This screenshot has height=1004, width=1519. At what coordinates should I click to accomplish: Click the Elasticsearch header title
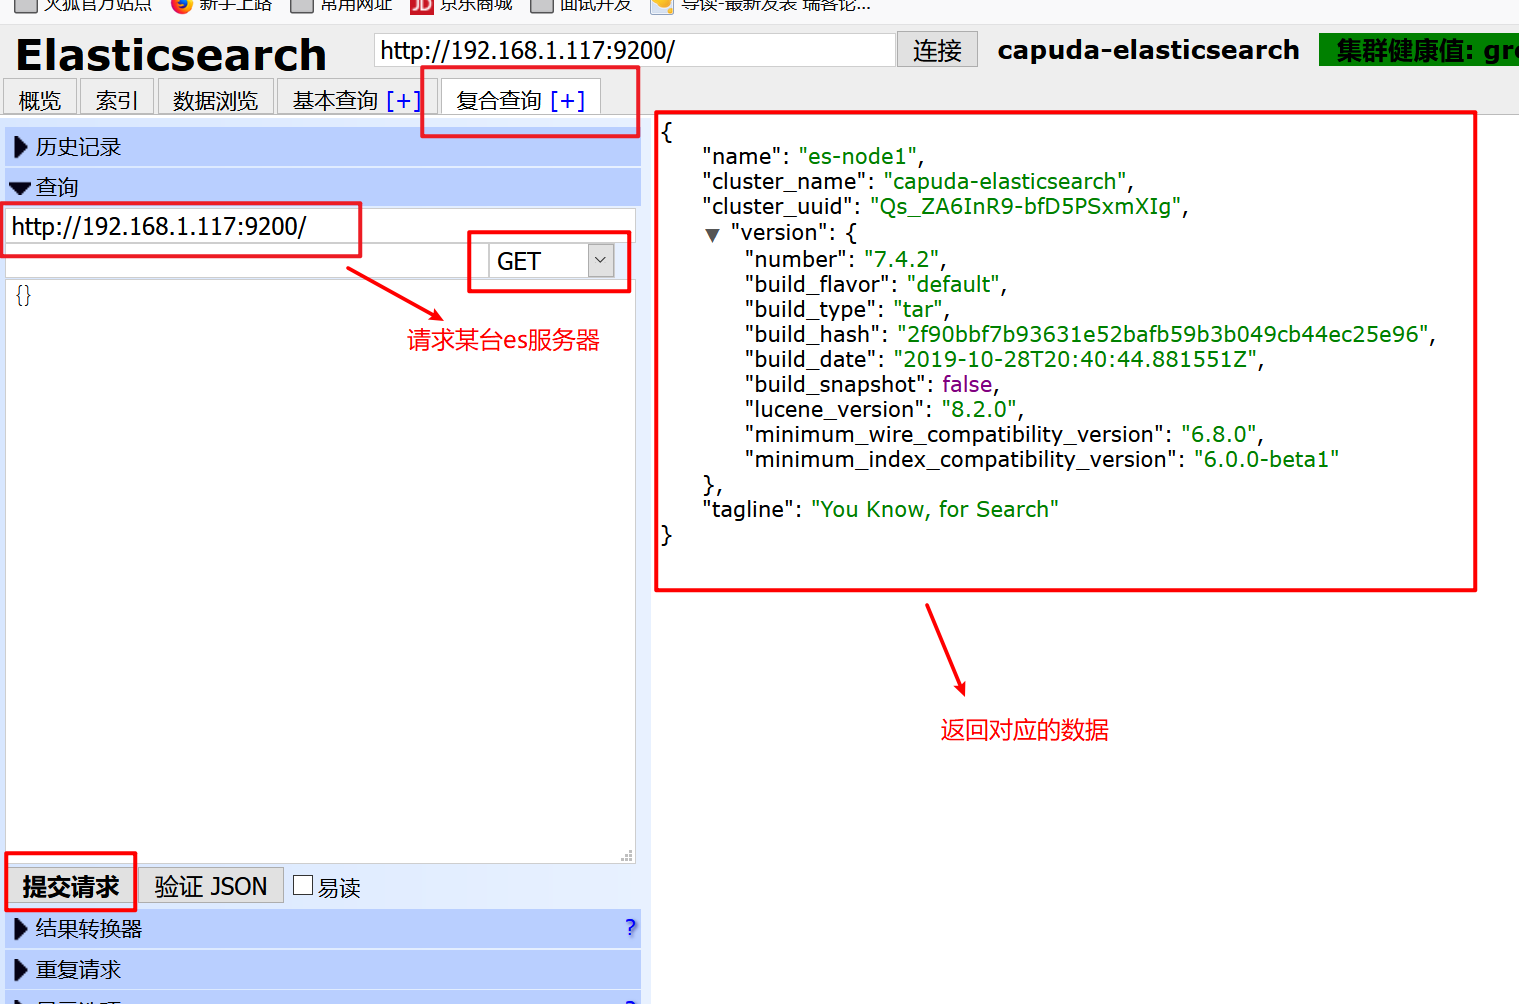[171, 55]
